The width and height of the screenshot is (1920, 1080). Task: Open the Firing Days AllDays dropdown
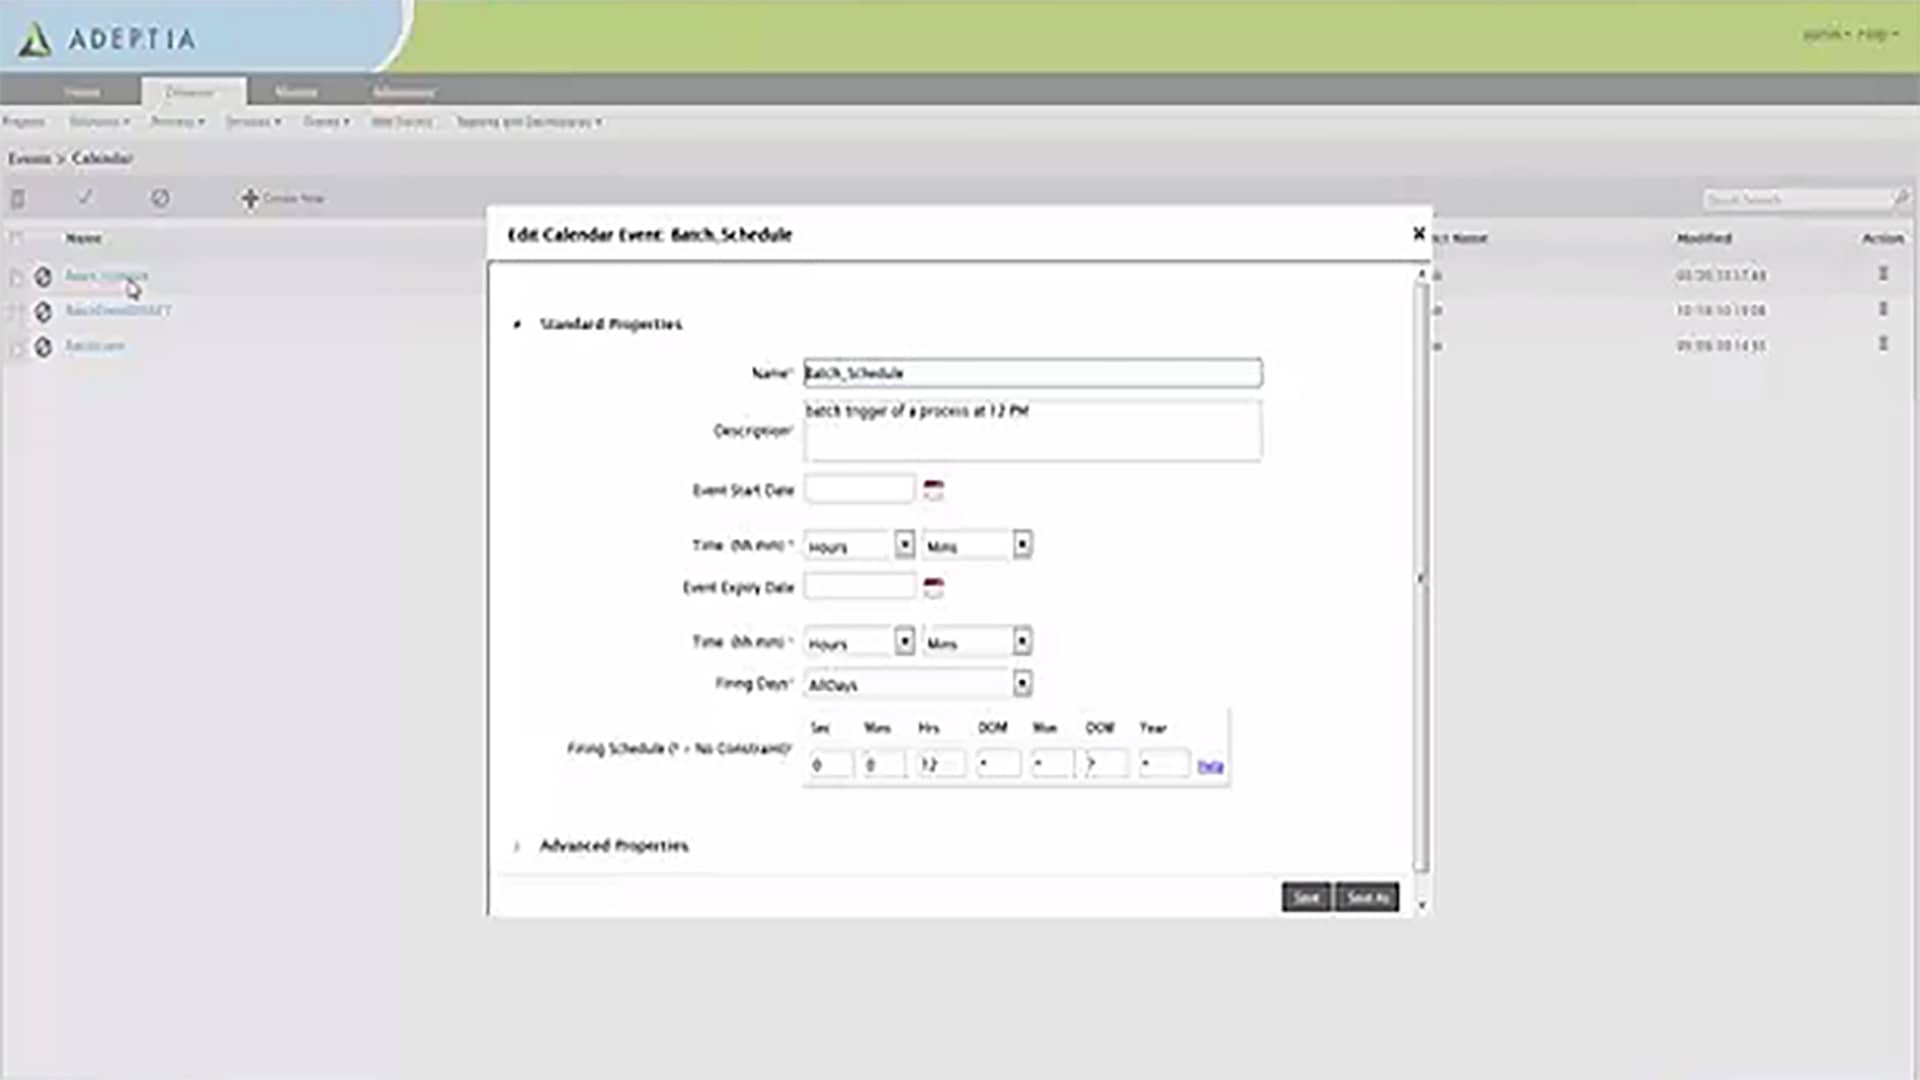point(1021,684)
